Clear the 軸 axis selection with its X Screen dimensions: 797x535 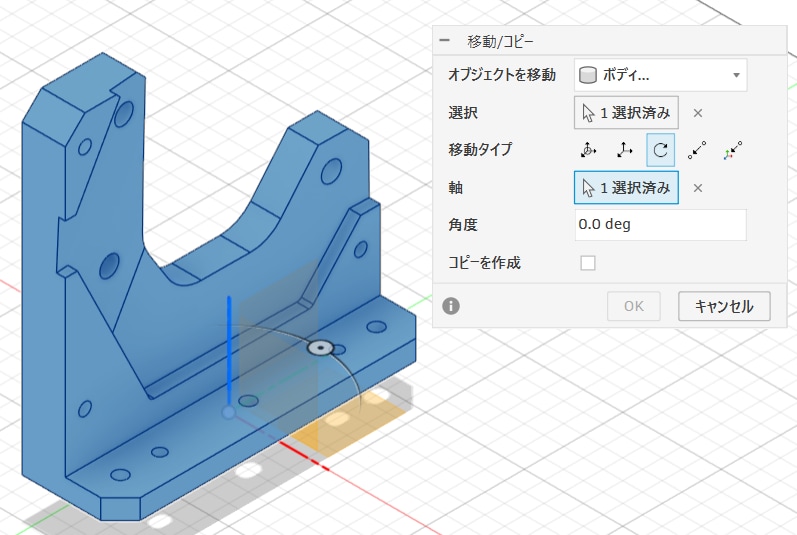click(x=698, y=188)
